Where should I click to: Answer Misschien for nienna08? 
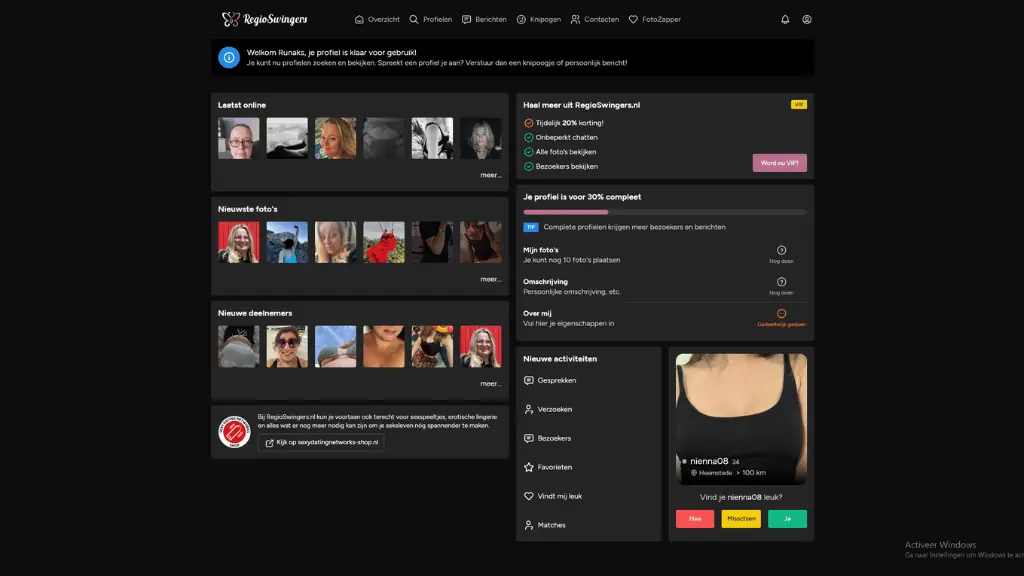pos(740,518)
